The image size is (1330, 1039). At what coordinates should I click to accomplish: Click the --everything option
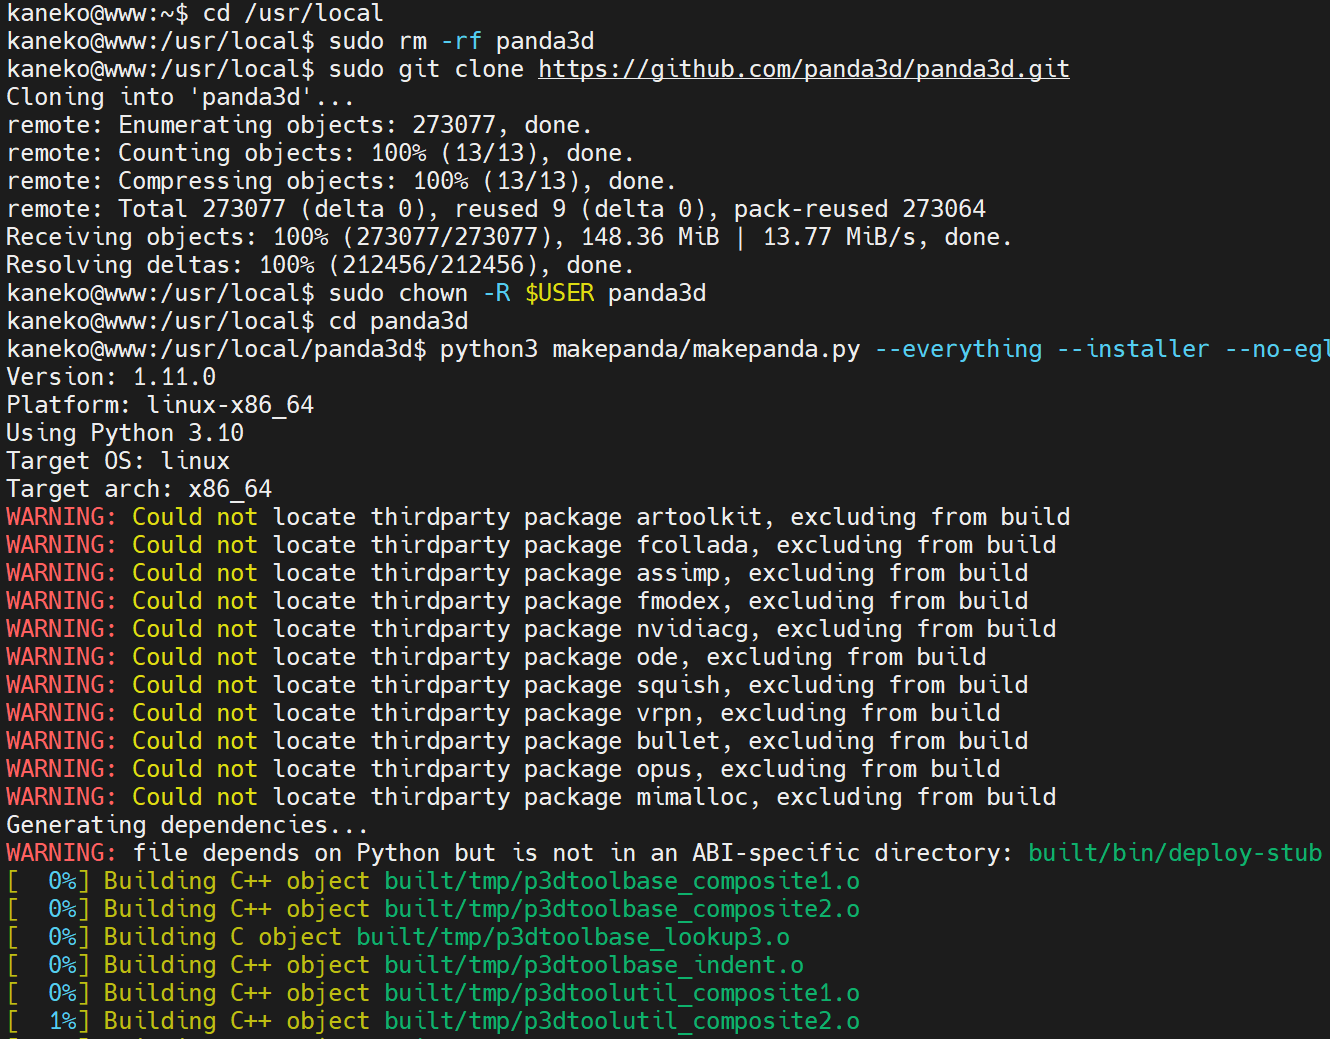click(x=958, y=349)
